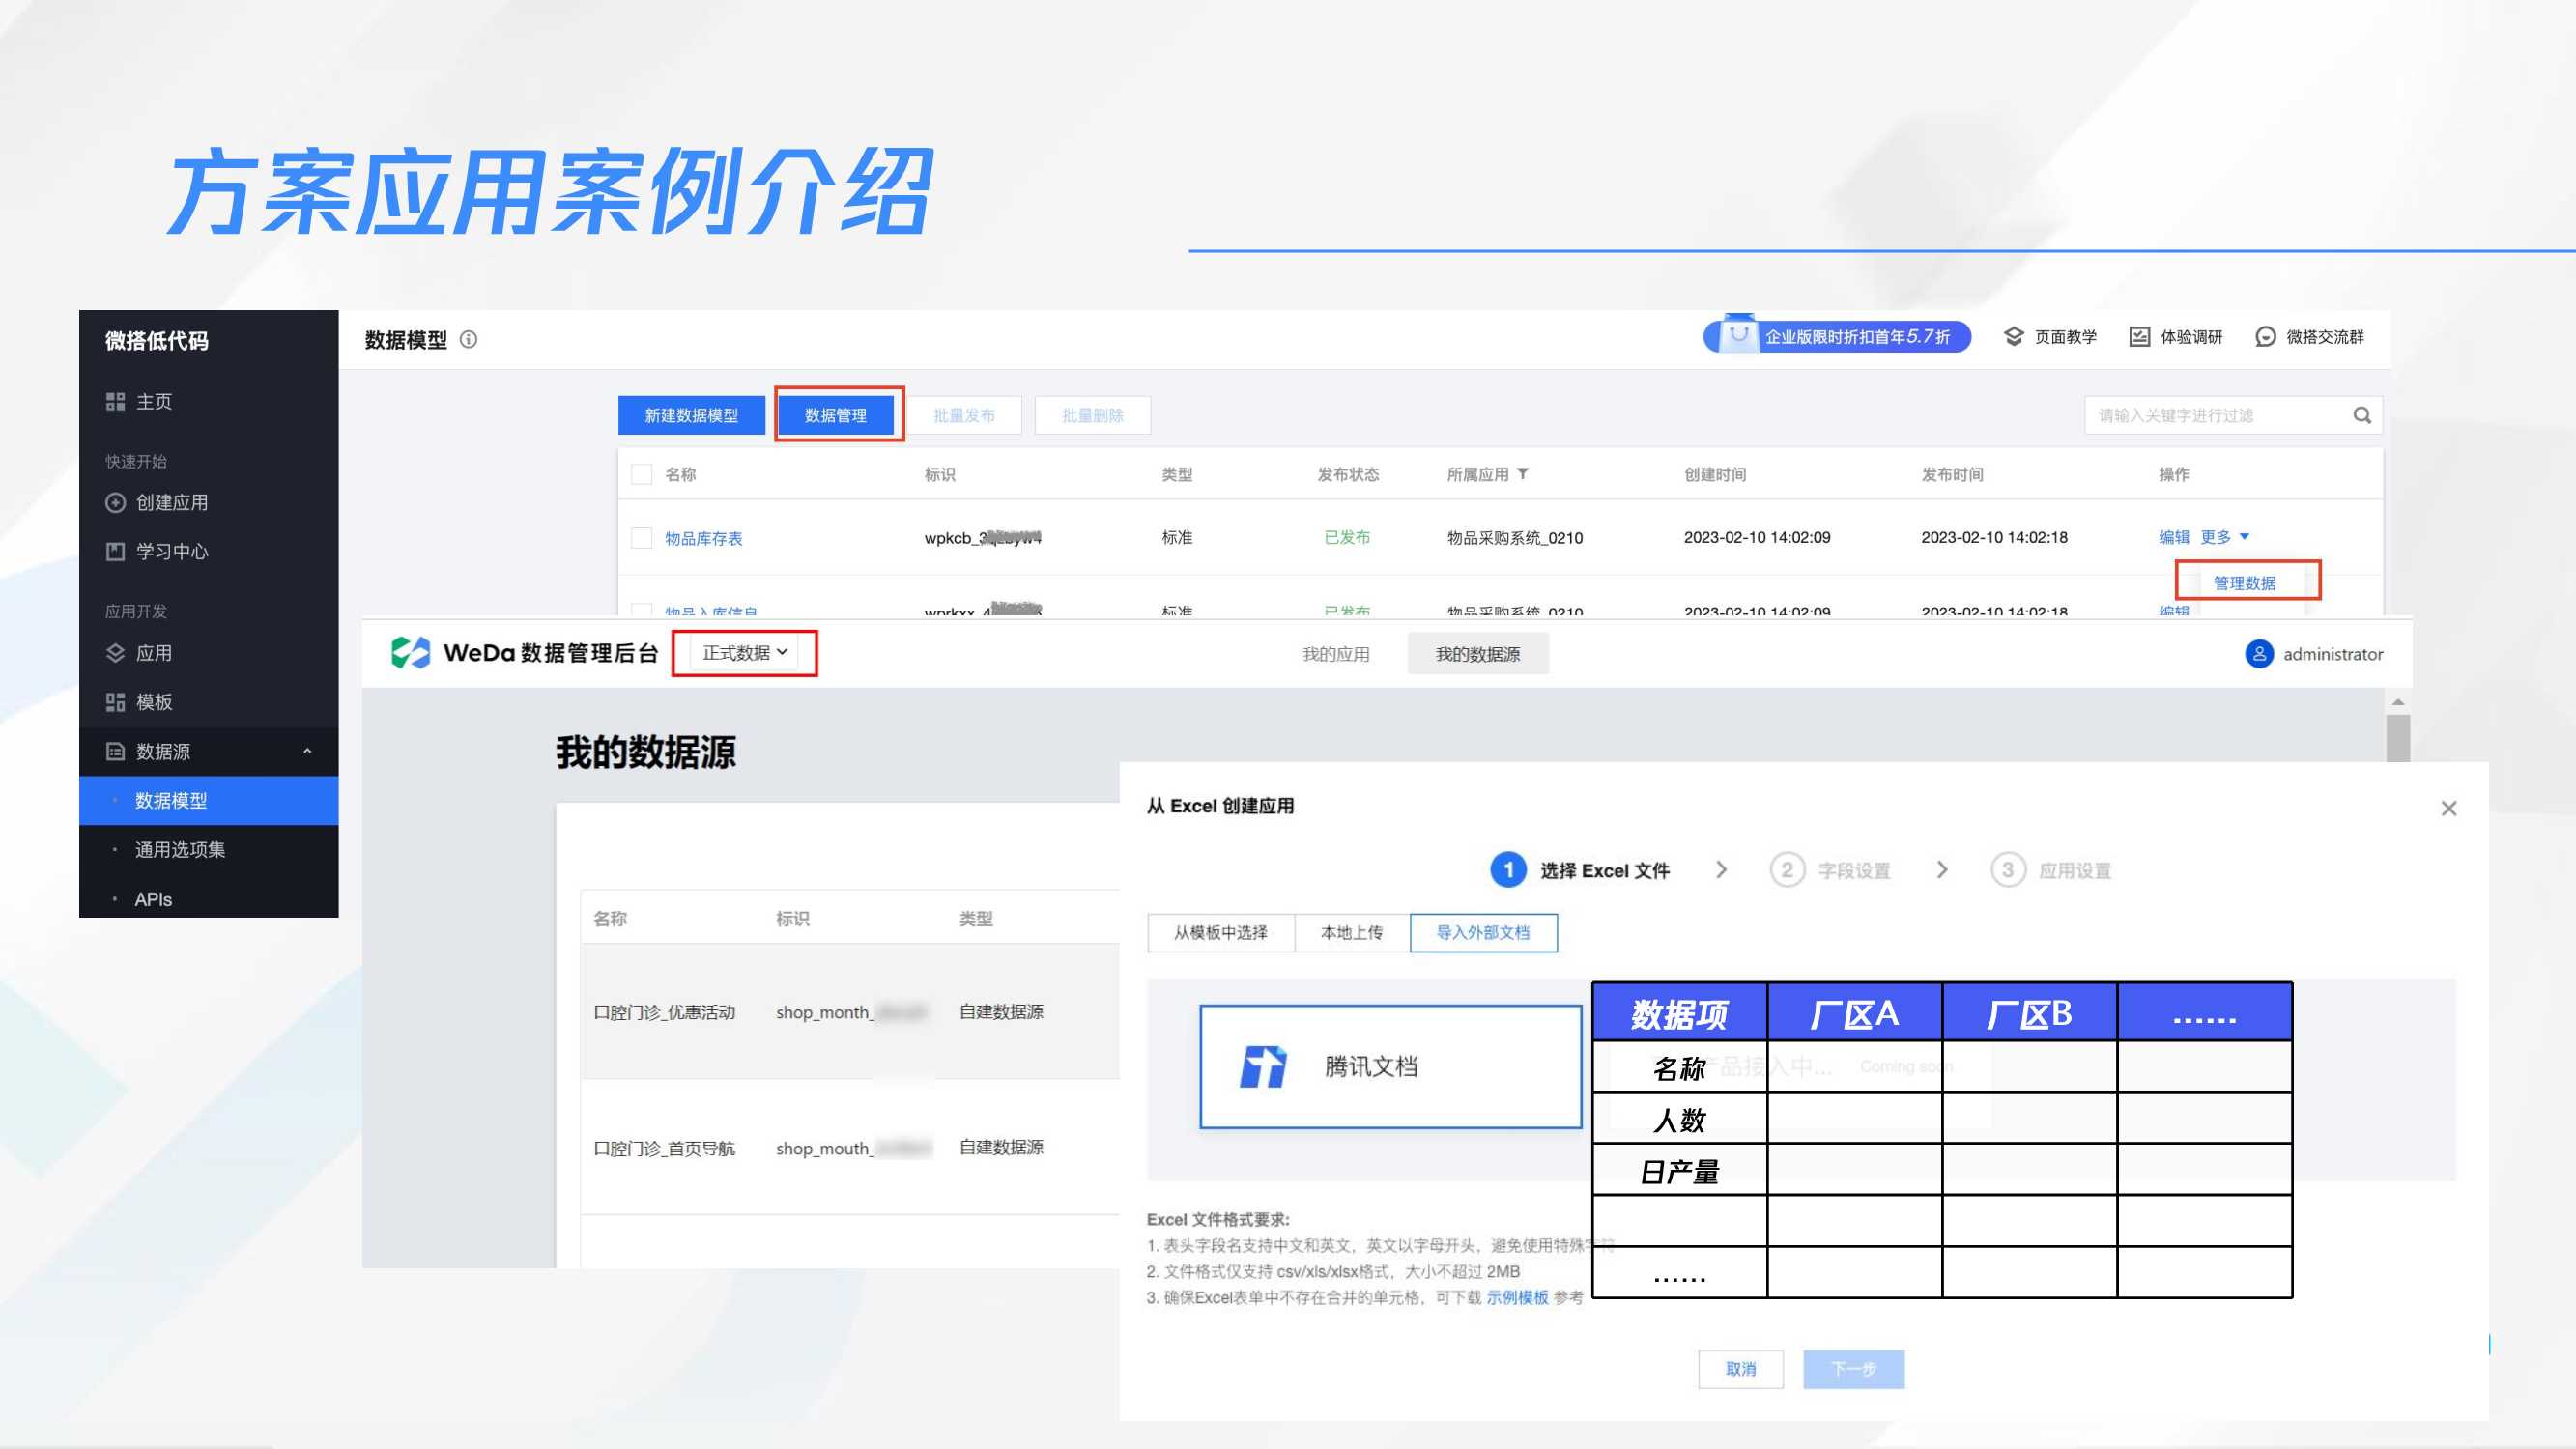Click the search magnifier in the filter box

click(x=2362, y=414)
